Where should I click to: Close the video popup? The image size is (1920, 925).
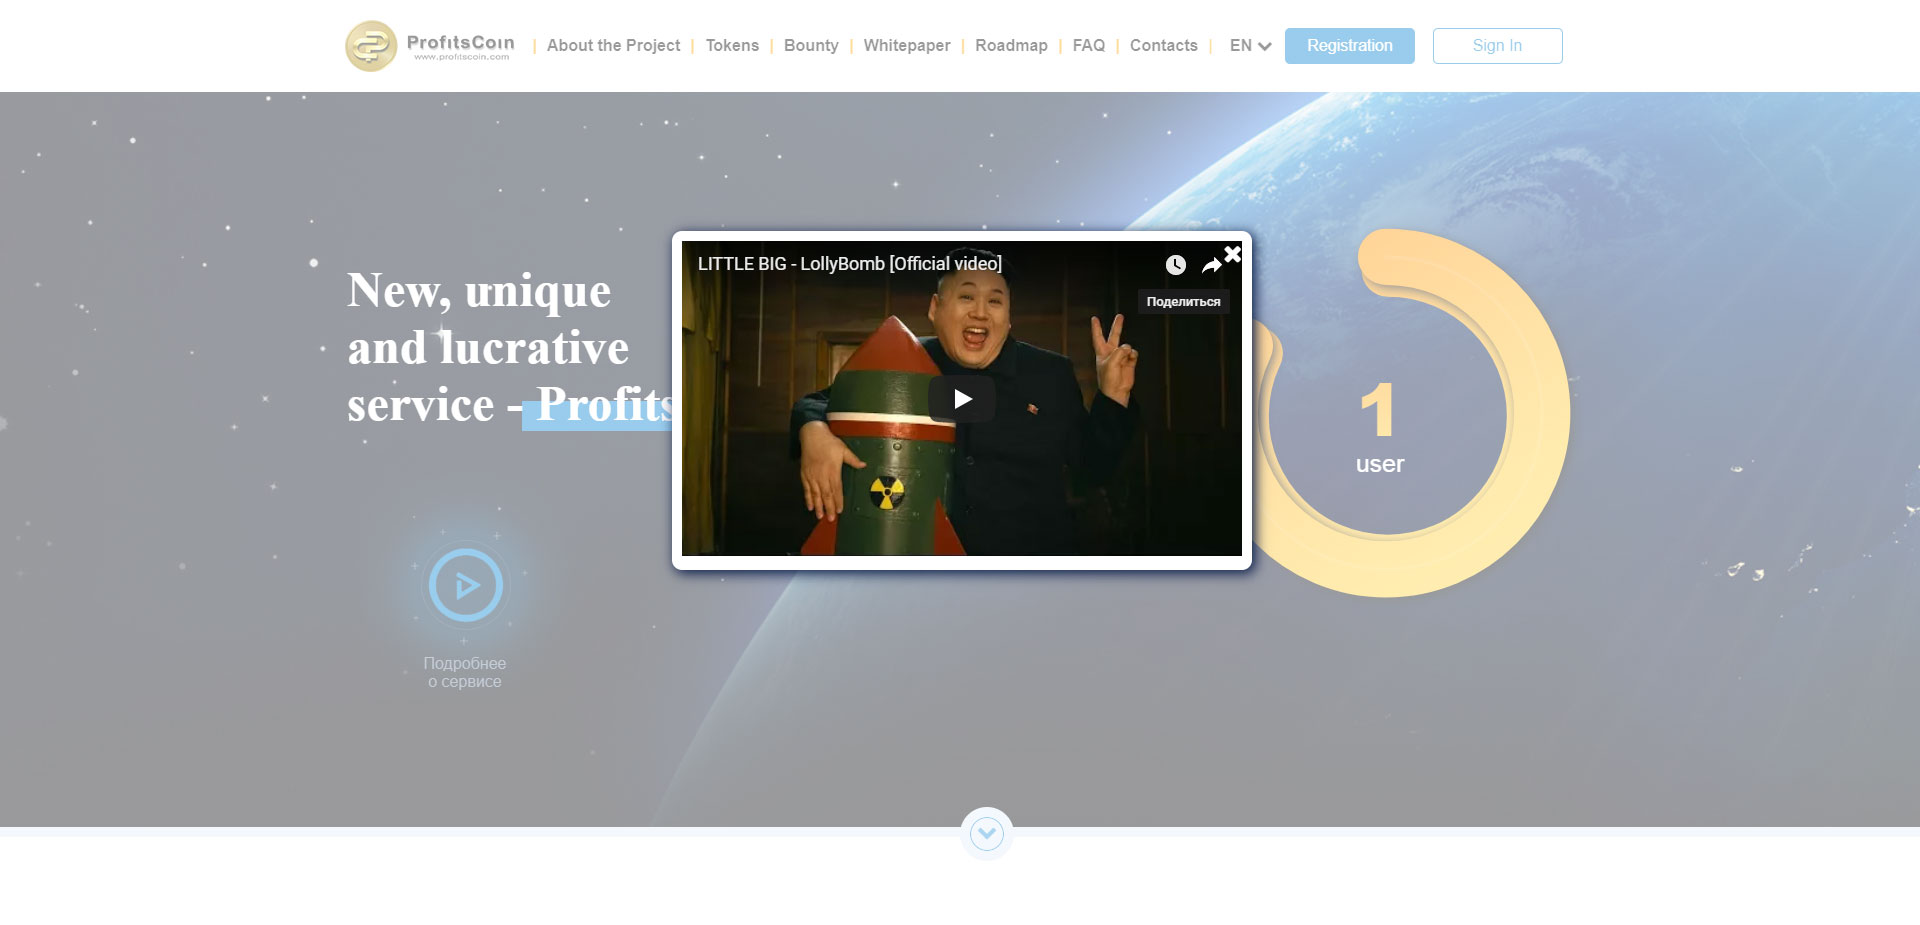pyautogui.click(x=1233, y=254)
